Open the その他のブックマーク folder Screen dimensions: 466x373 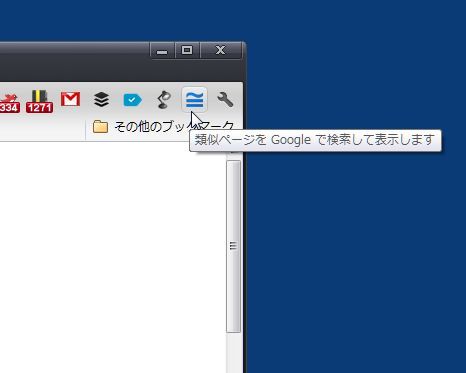(x=164, y=127)
